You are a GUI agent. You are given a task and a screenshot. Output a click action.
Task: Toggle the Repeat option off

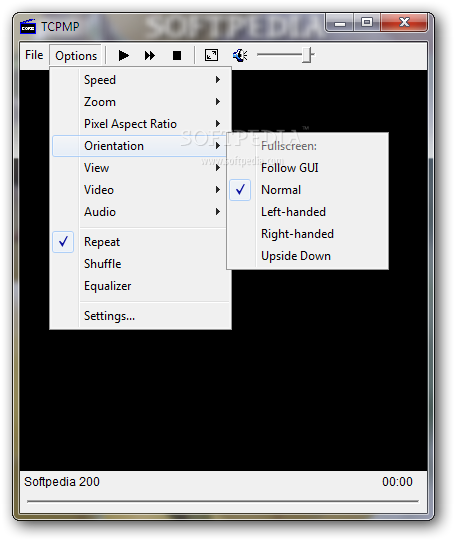(x=140, y=242)
